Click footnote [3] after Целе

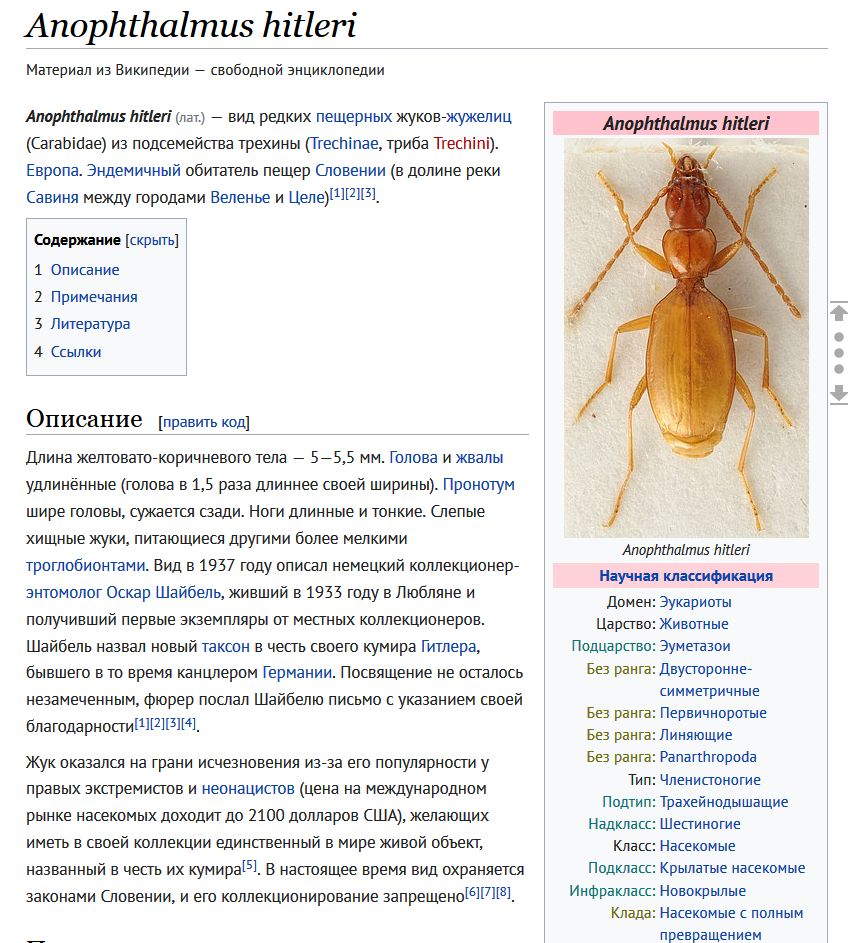click(368, 193)
